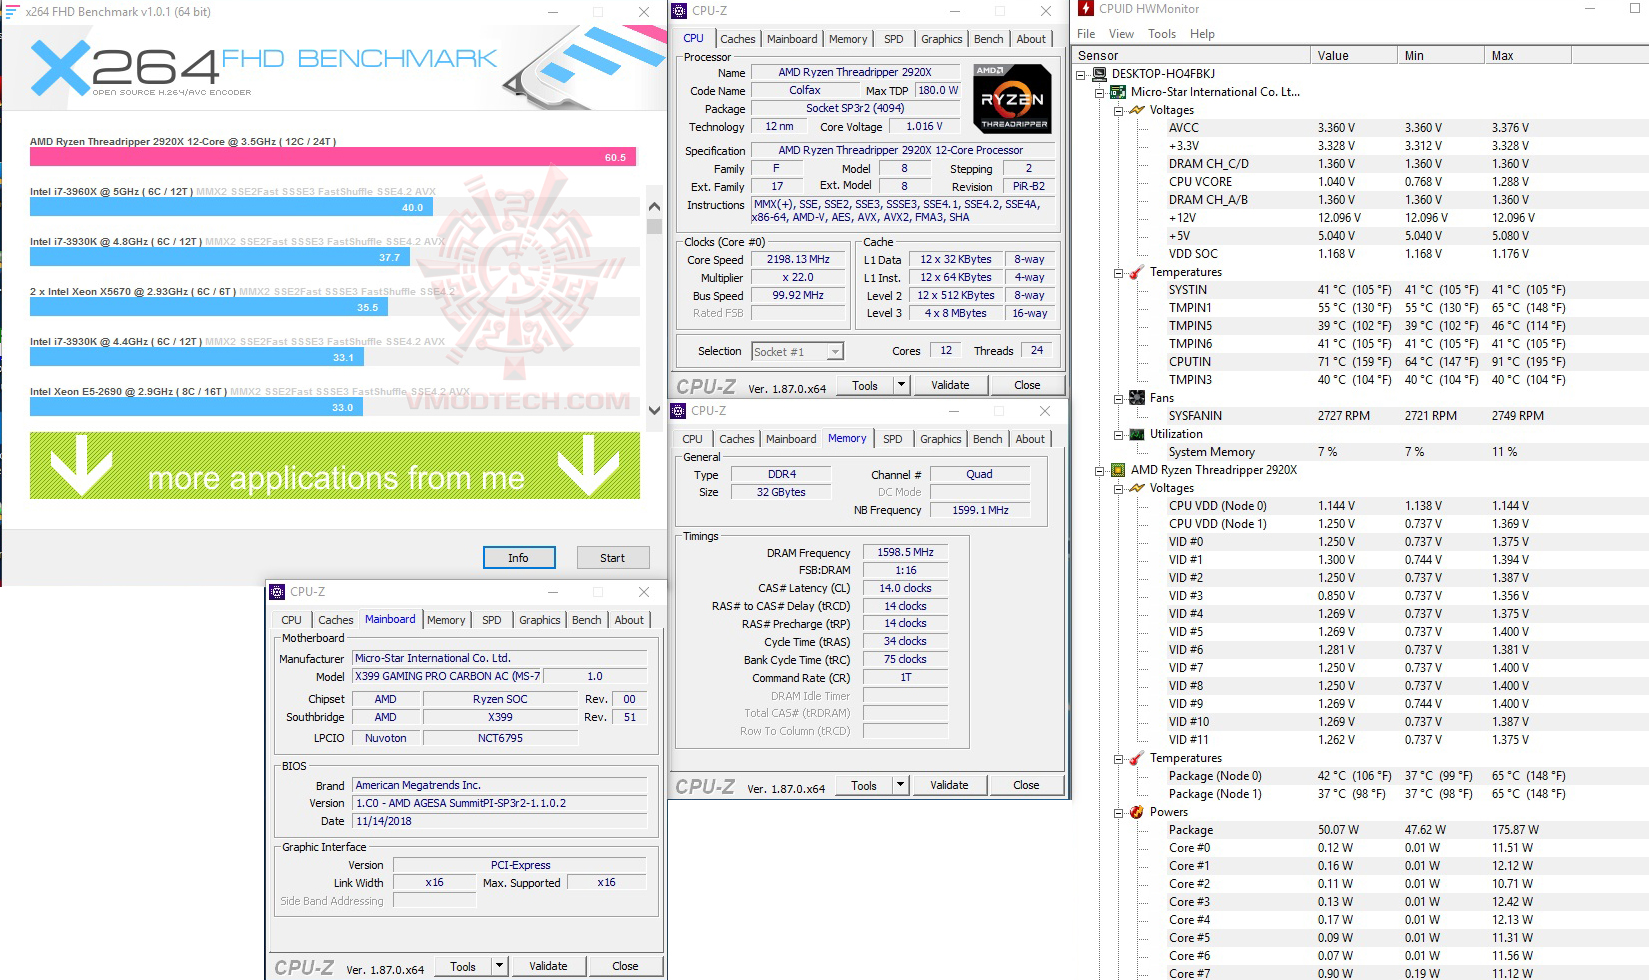This screenshot has width=1649, height=980.
Task: Open the Bench tab in the Memory CPU-Z window
Action: (x=988, y=439)
